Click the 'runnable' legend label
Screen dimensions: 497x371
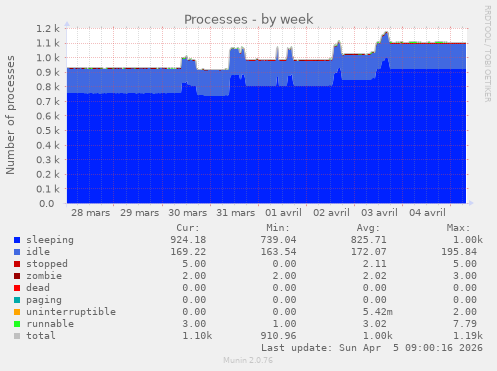pyautogui.click(x=50, y=324)
